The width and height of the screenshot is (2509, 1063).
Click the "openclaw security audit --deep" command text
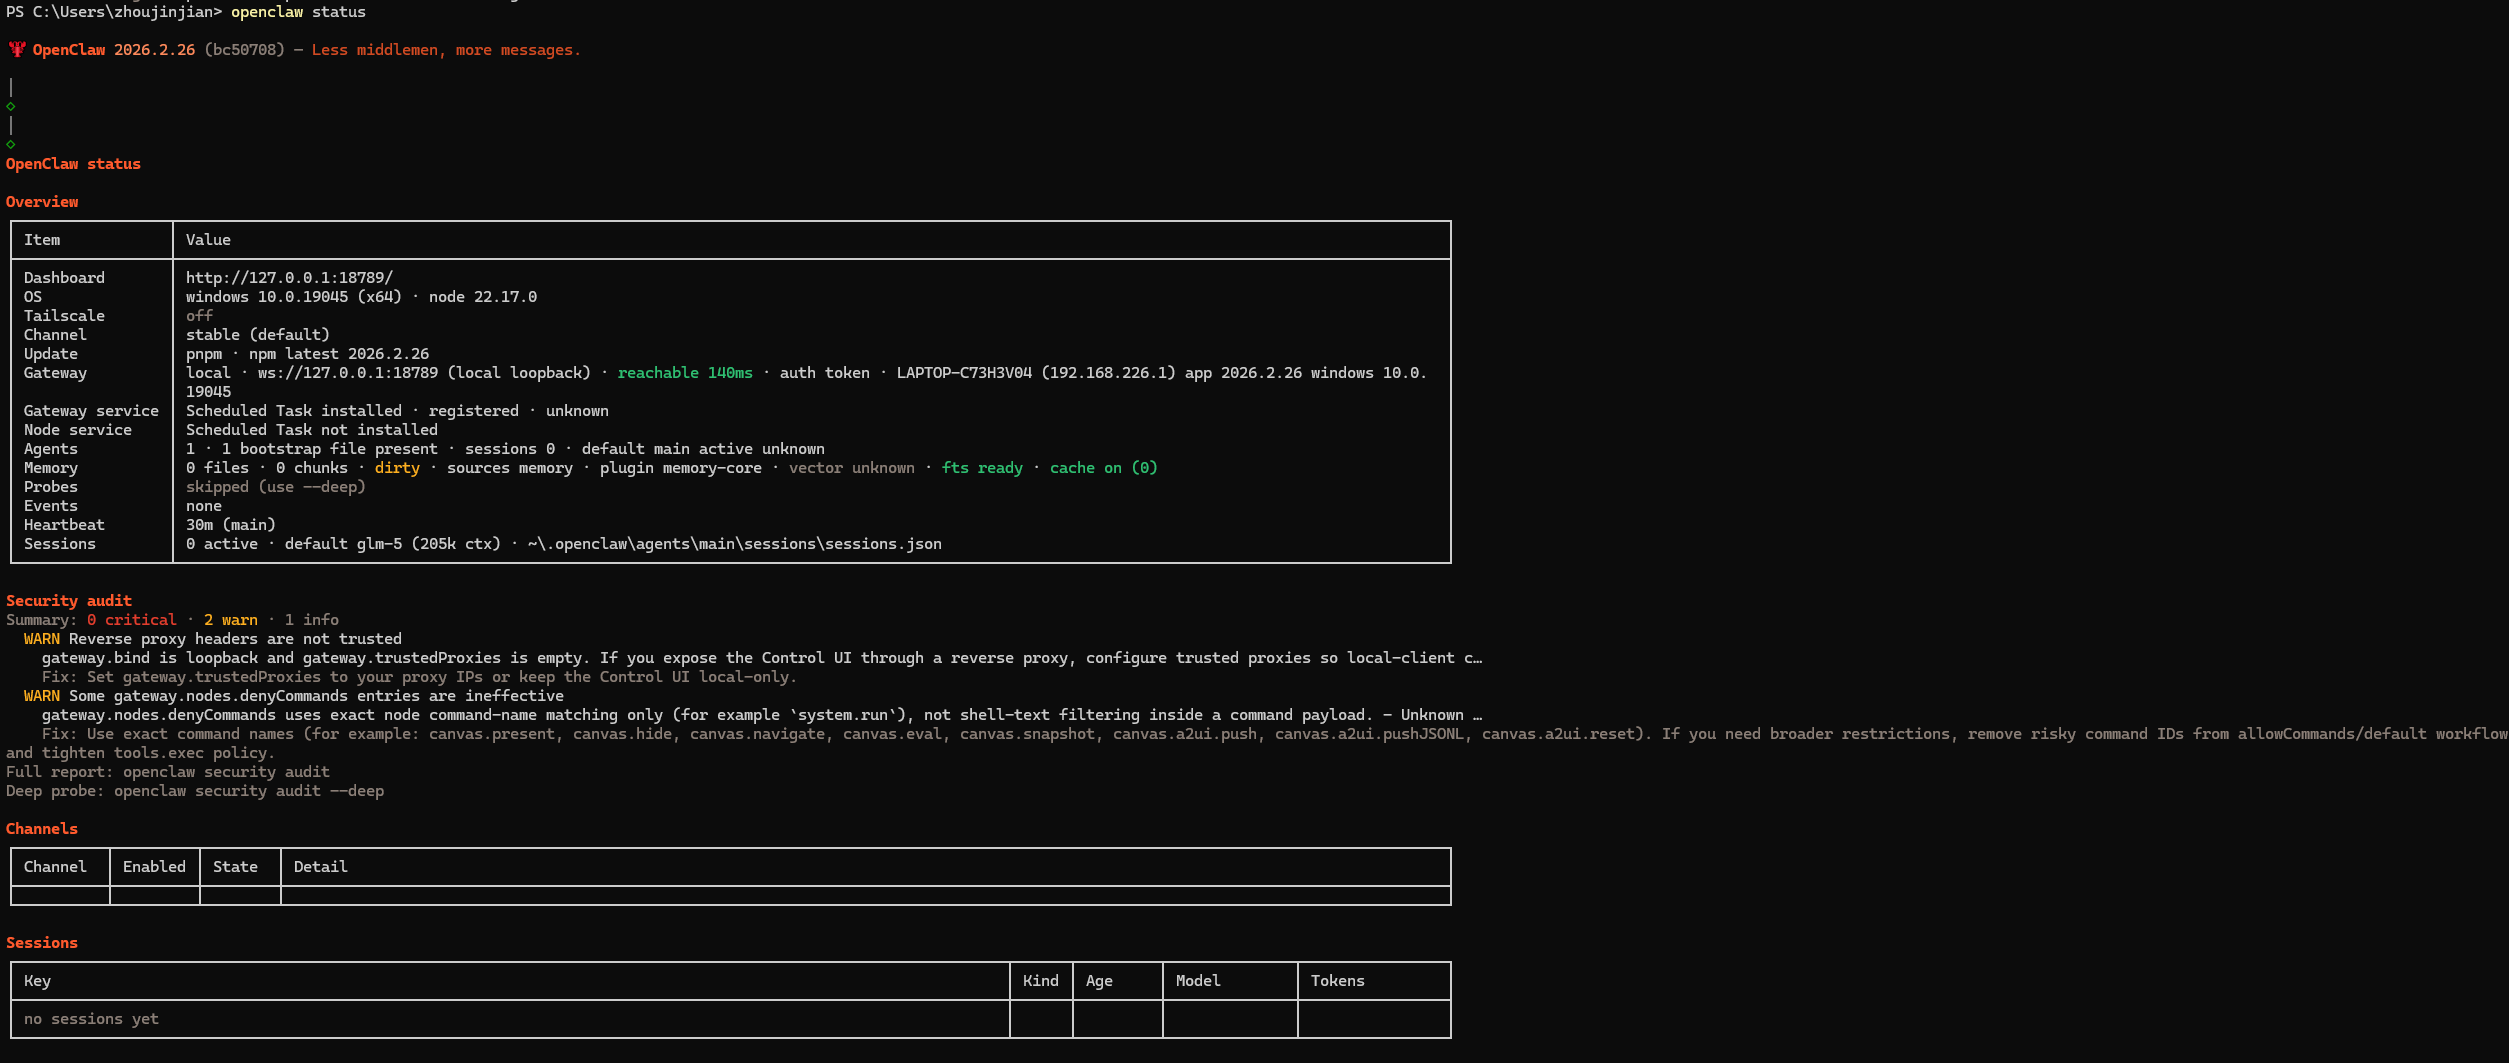click(x=248, y=791)
